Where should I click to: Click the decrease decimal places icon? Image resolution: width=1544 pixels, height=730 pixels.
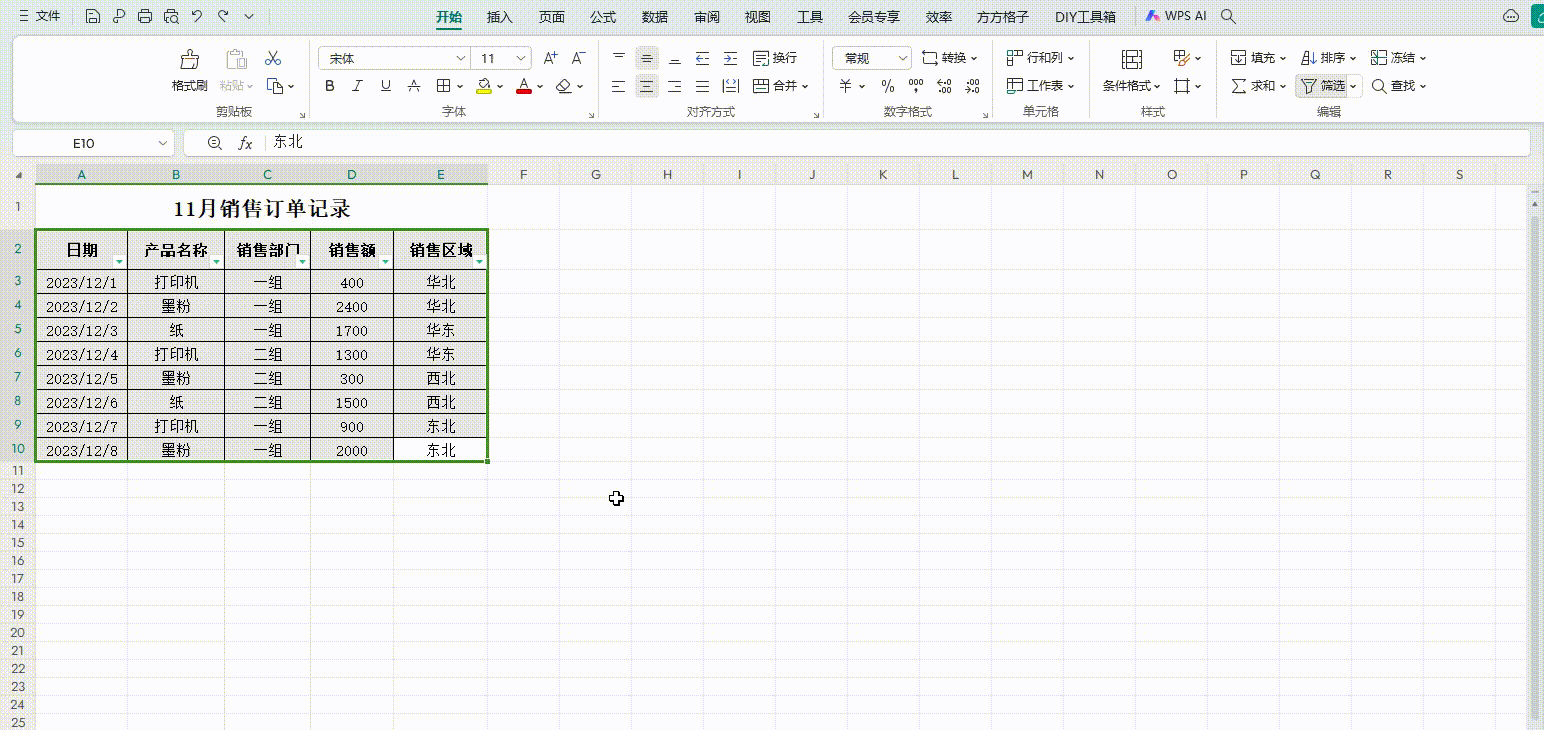(972, 86)
